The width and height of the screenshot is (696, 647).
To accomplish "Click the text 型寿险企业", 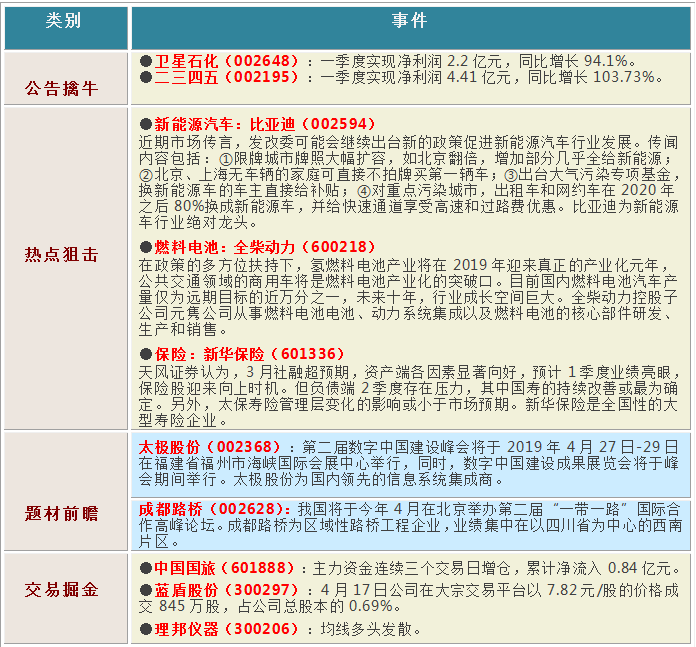I will point(178,420).
